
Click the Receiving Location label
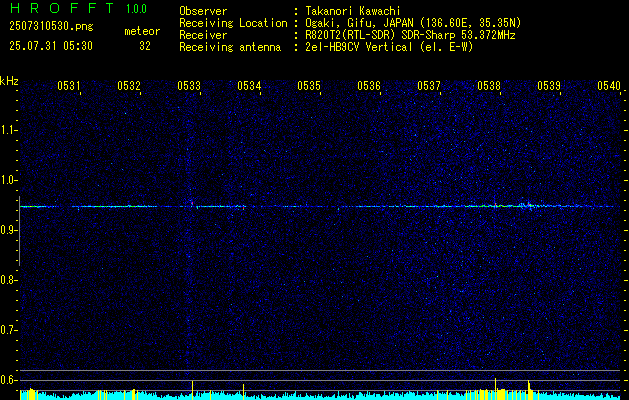(x=233, y=23)
